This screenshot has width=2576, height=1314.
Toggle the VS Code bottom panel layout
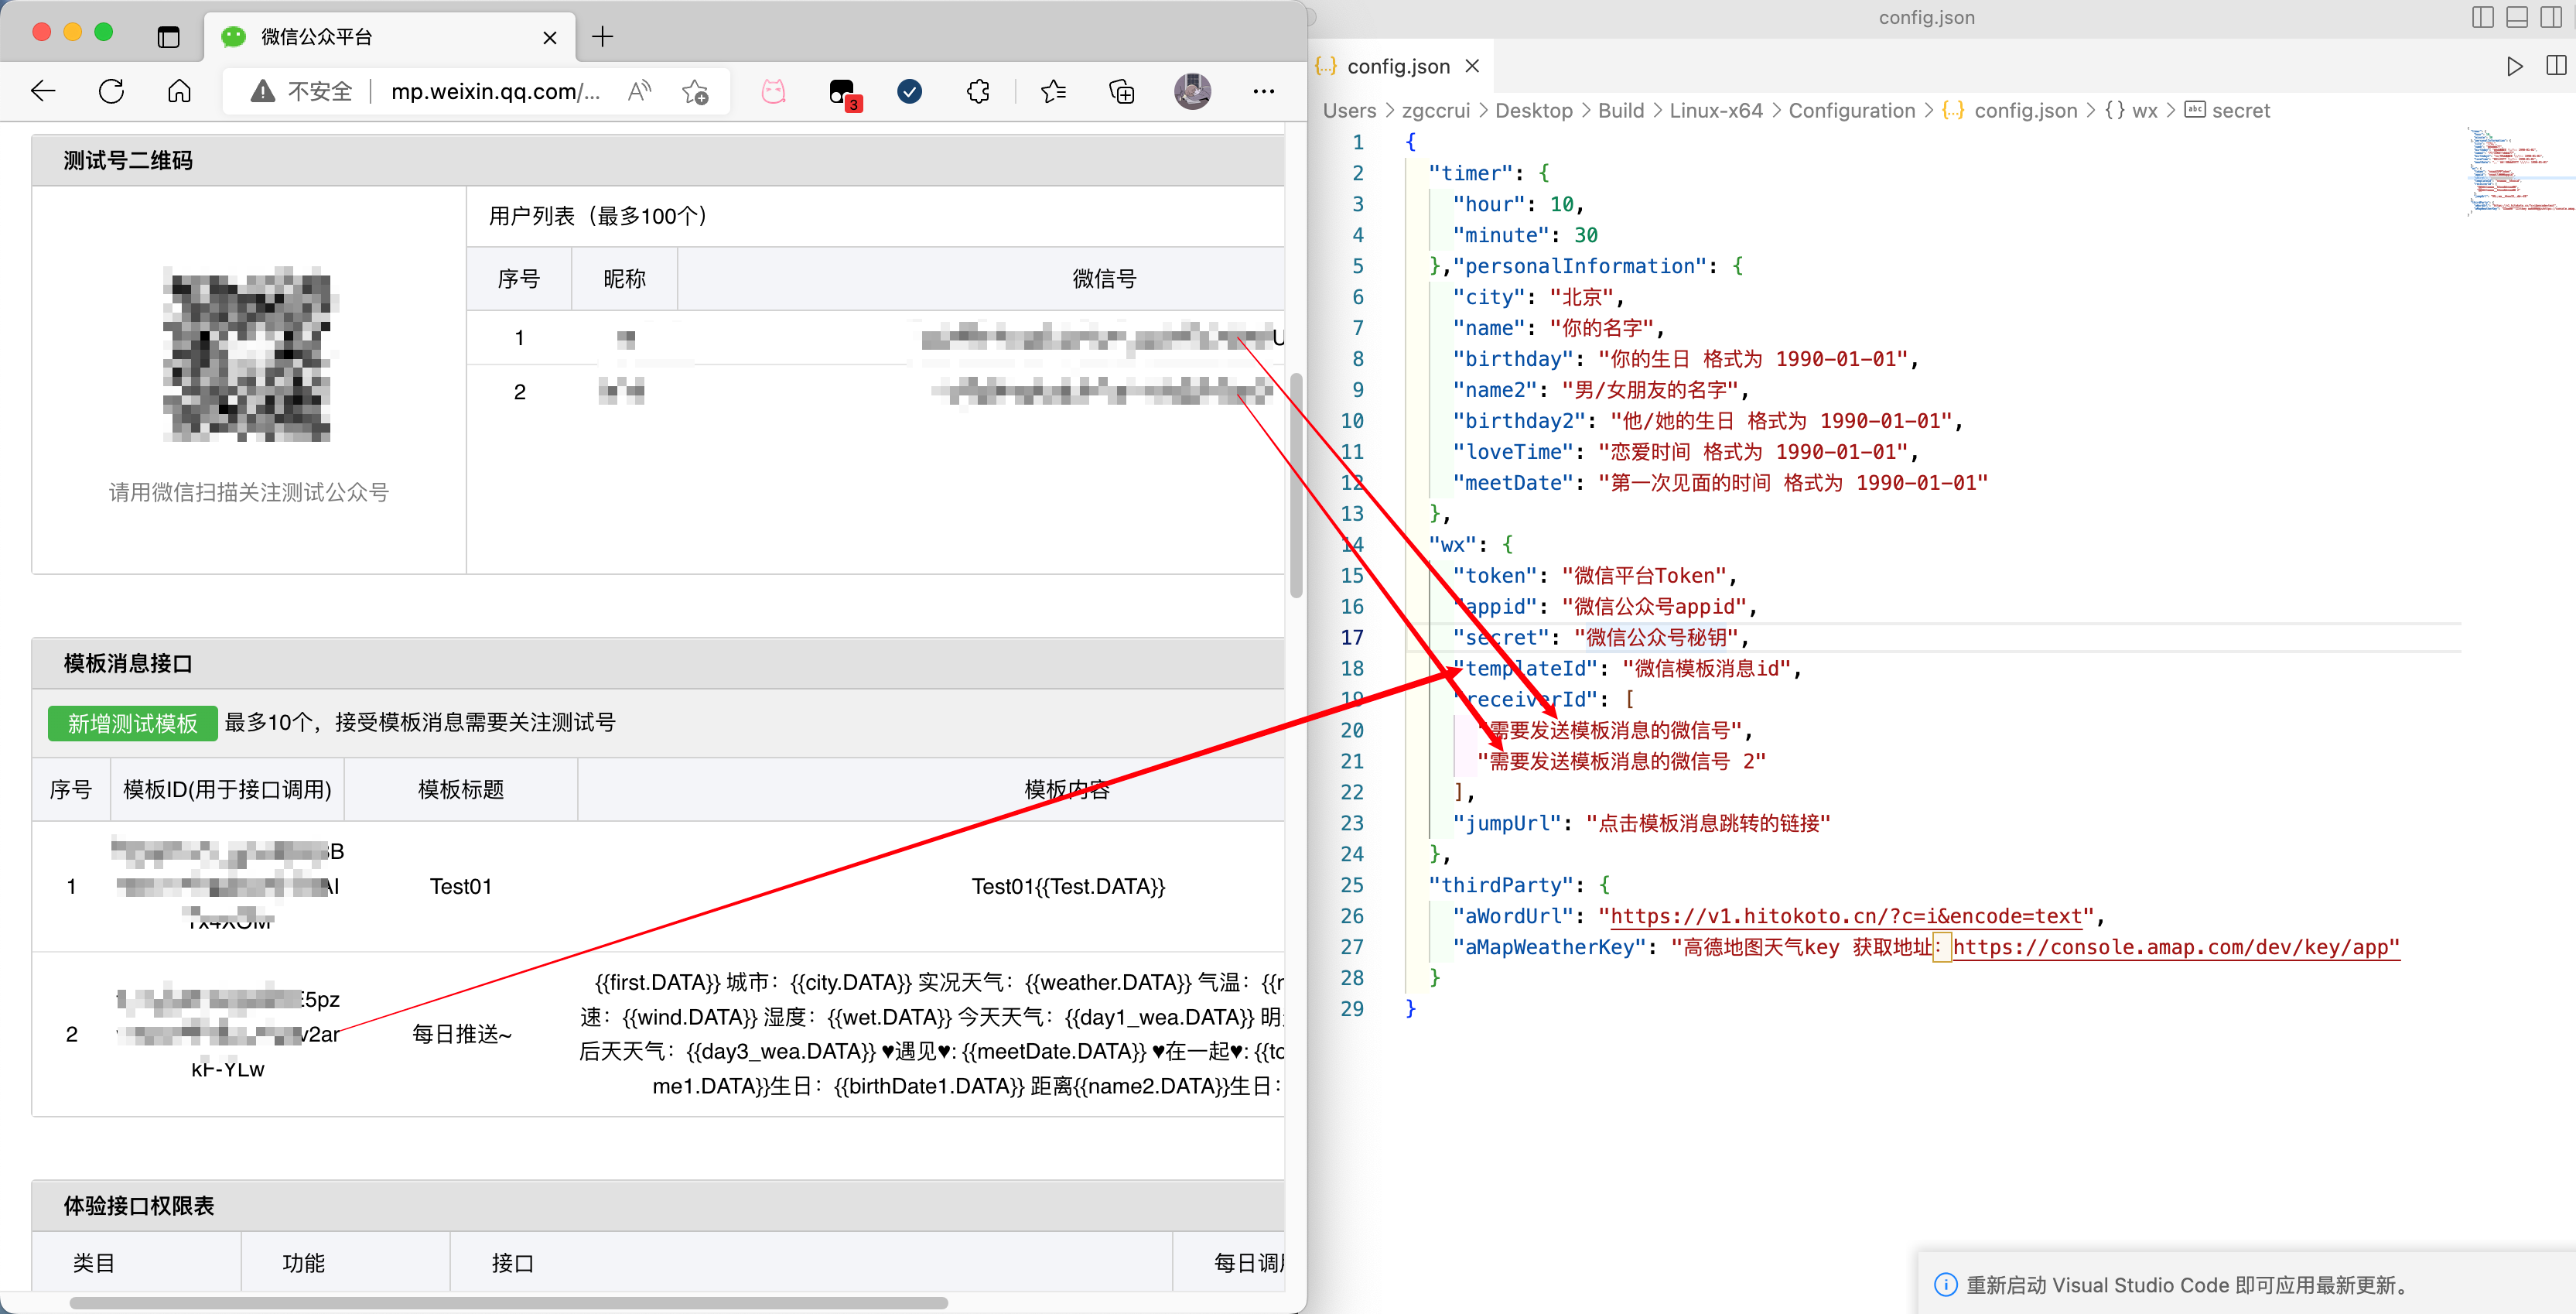(x=2517, y=18)
